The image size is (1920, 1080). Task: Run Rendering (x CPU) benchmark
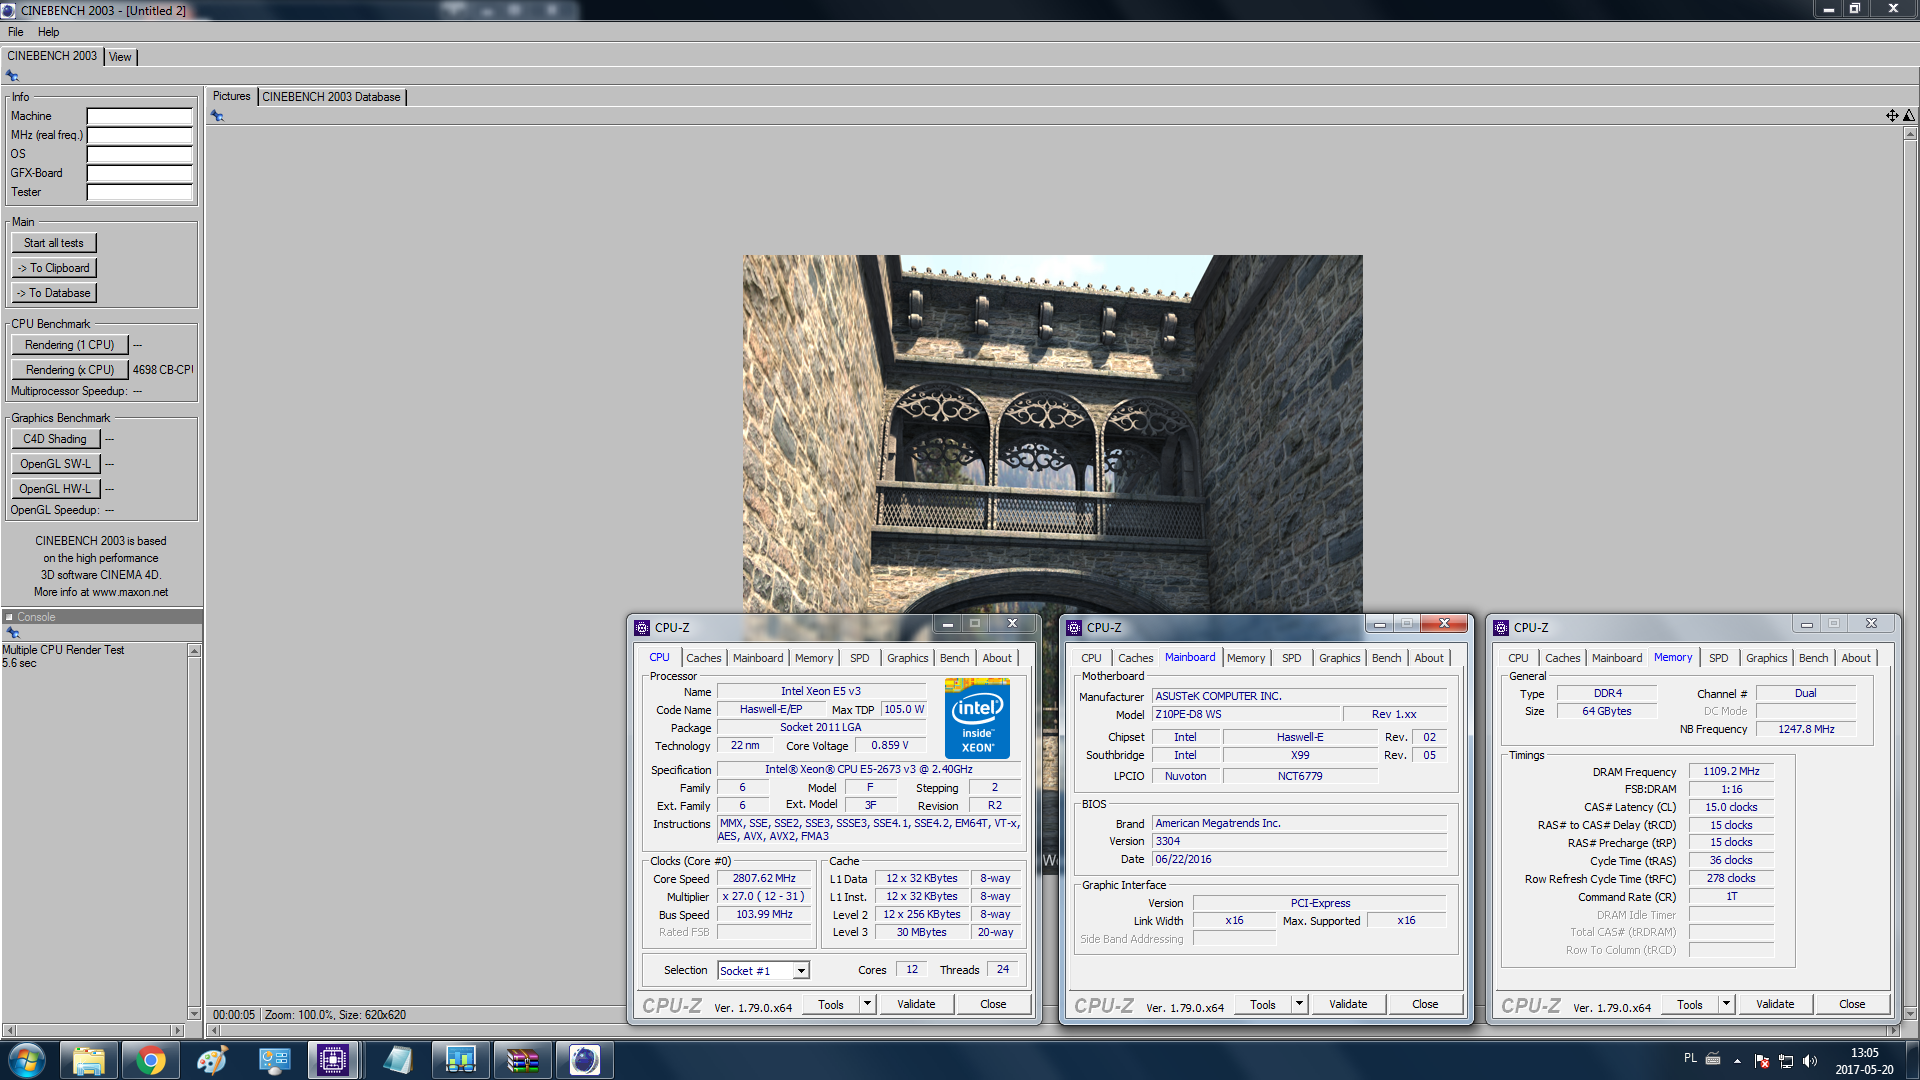coord(70,370)
